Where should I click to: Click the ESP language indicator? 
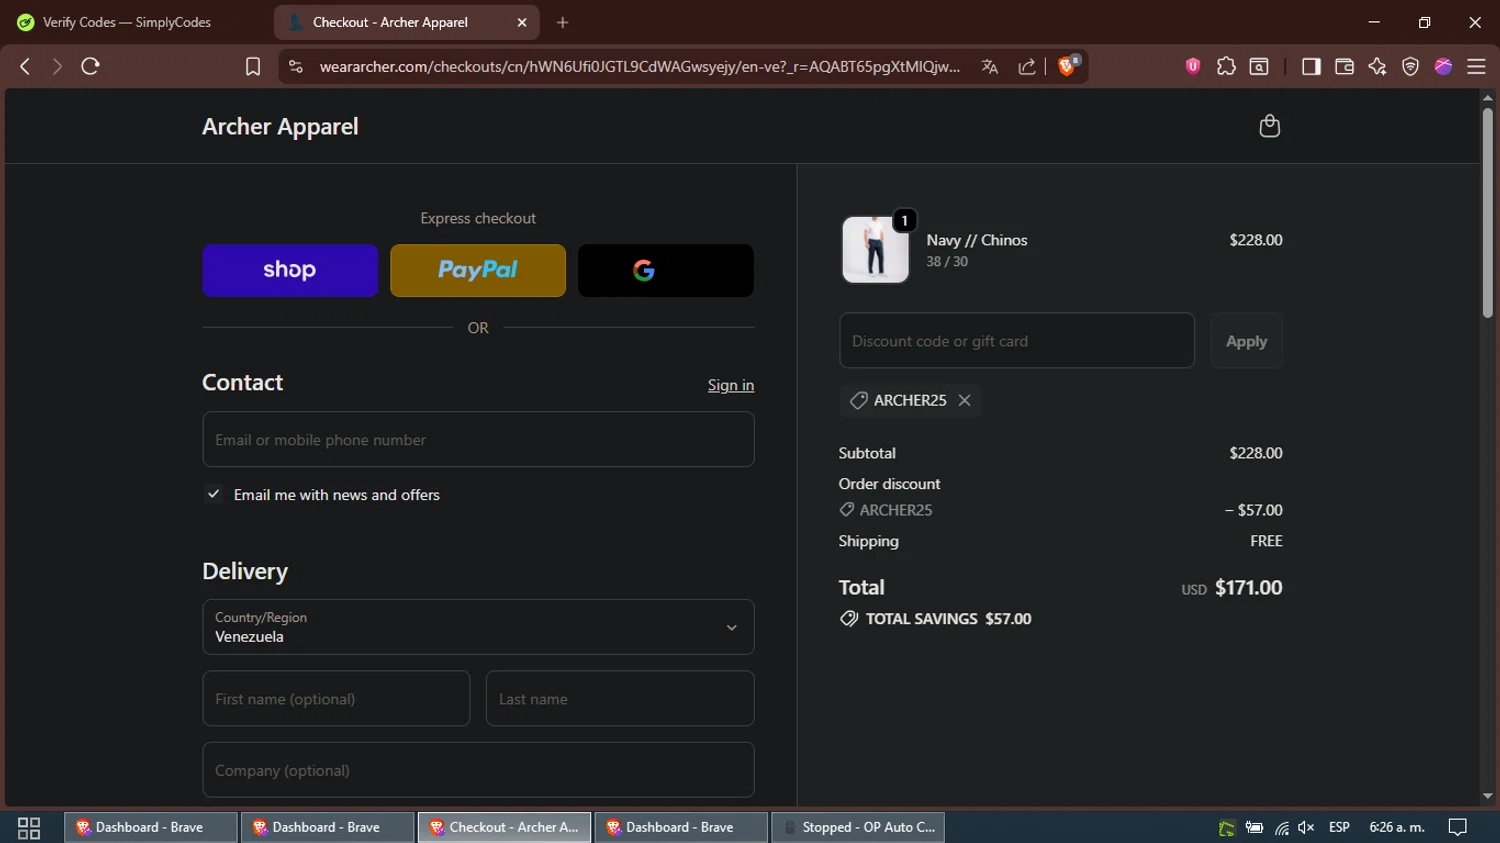coord(1339,827)
